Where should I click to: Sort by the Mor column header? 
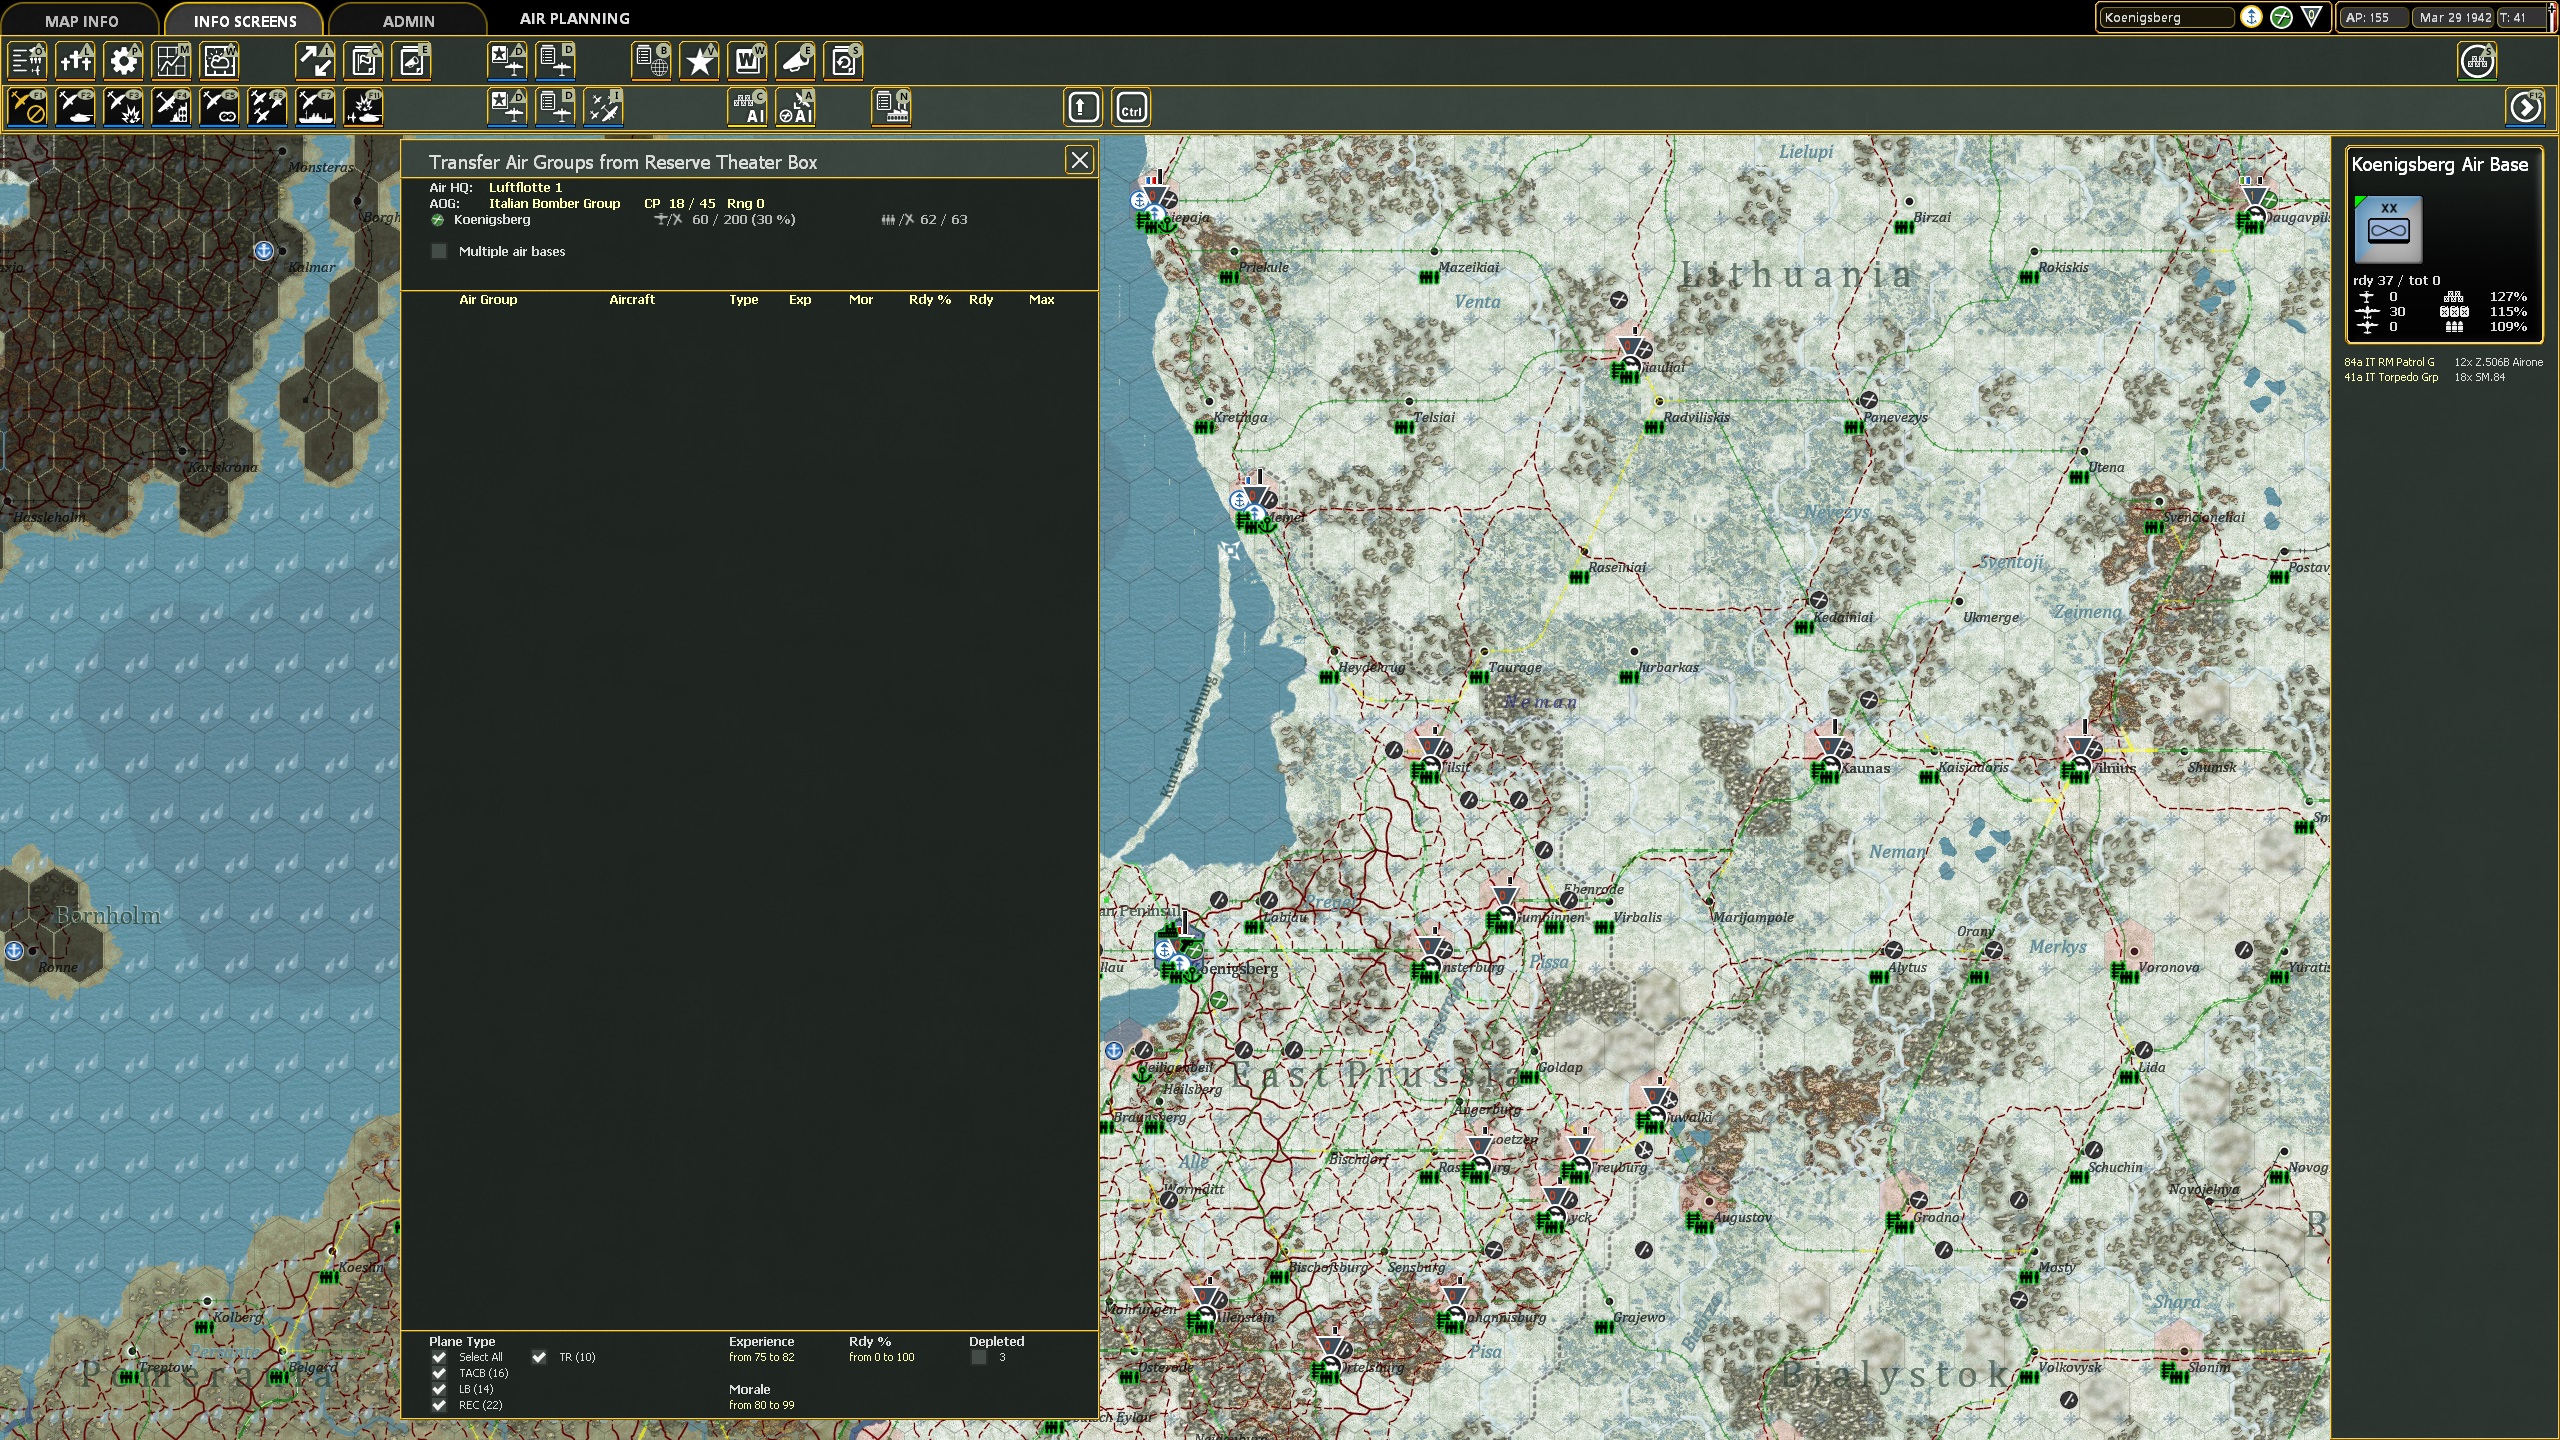pyautogui.click(x=861, y=299)
